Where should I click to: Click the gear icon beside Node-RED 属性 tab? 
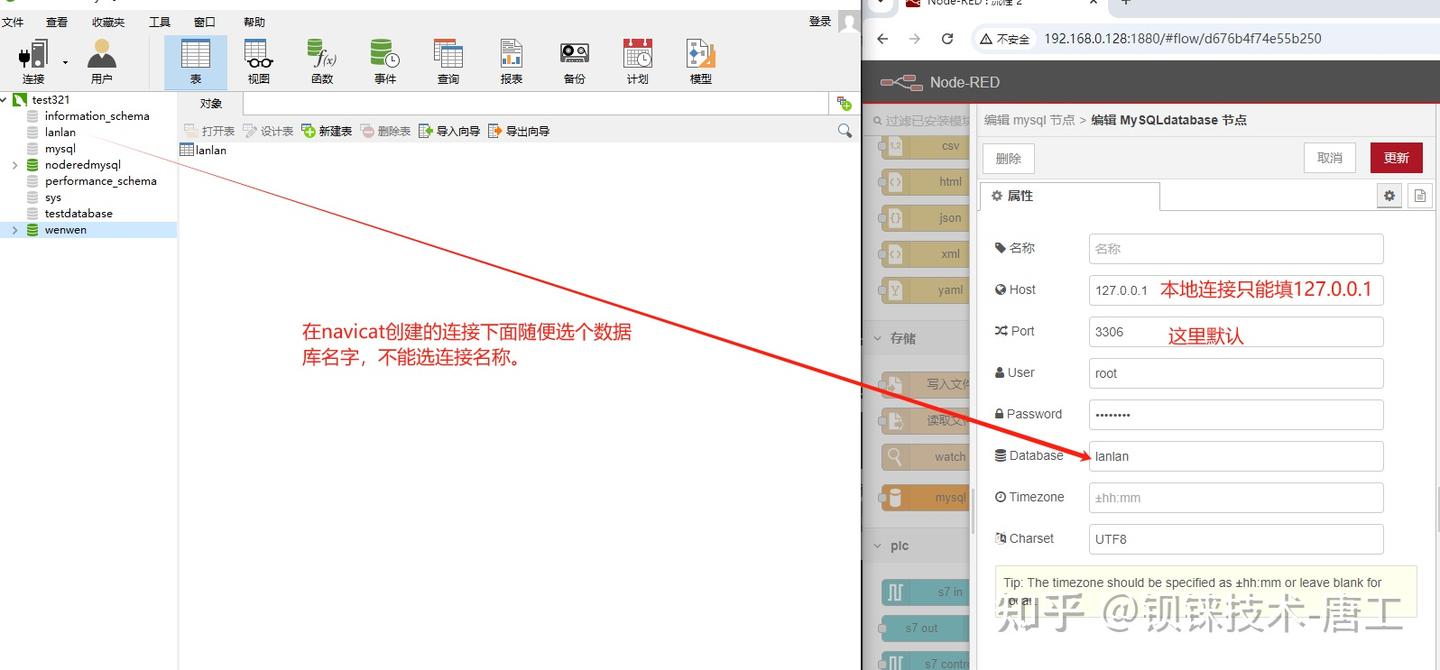coord(1389,195)
